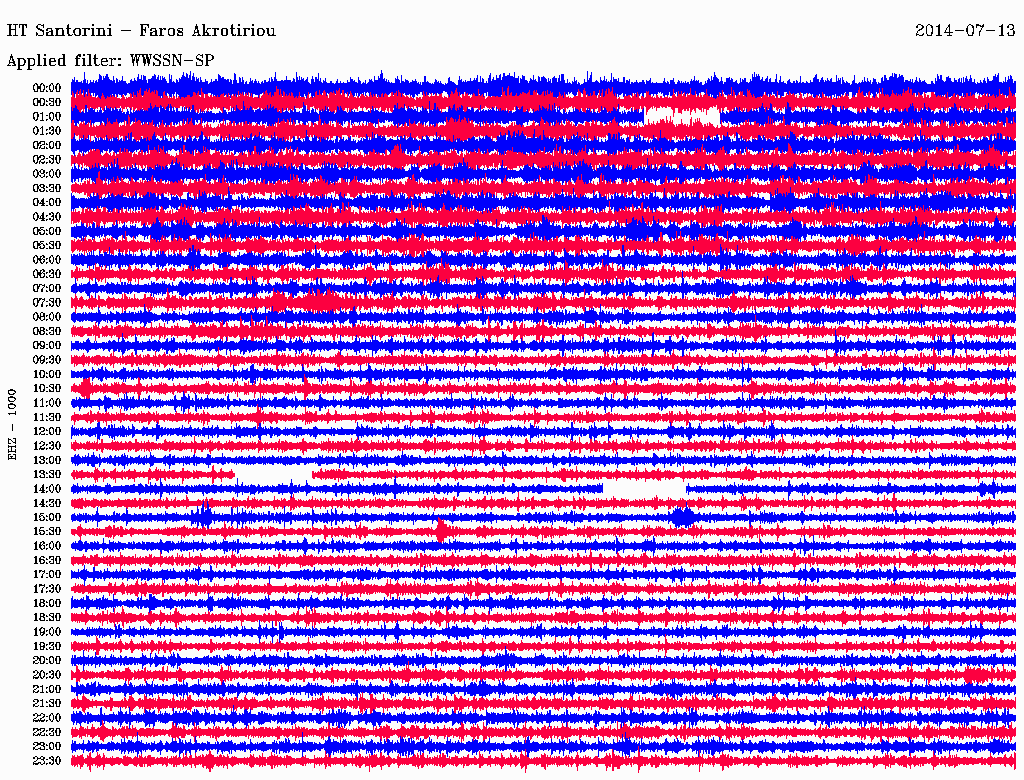Click the 03:30 time label
1024x780 pixels.
(46, 189)
